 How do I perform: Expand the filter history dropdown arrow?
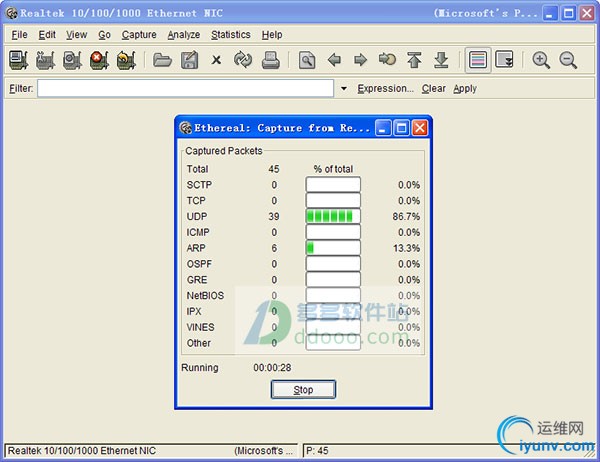point(344,88)
